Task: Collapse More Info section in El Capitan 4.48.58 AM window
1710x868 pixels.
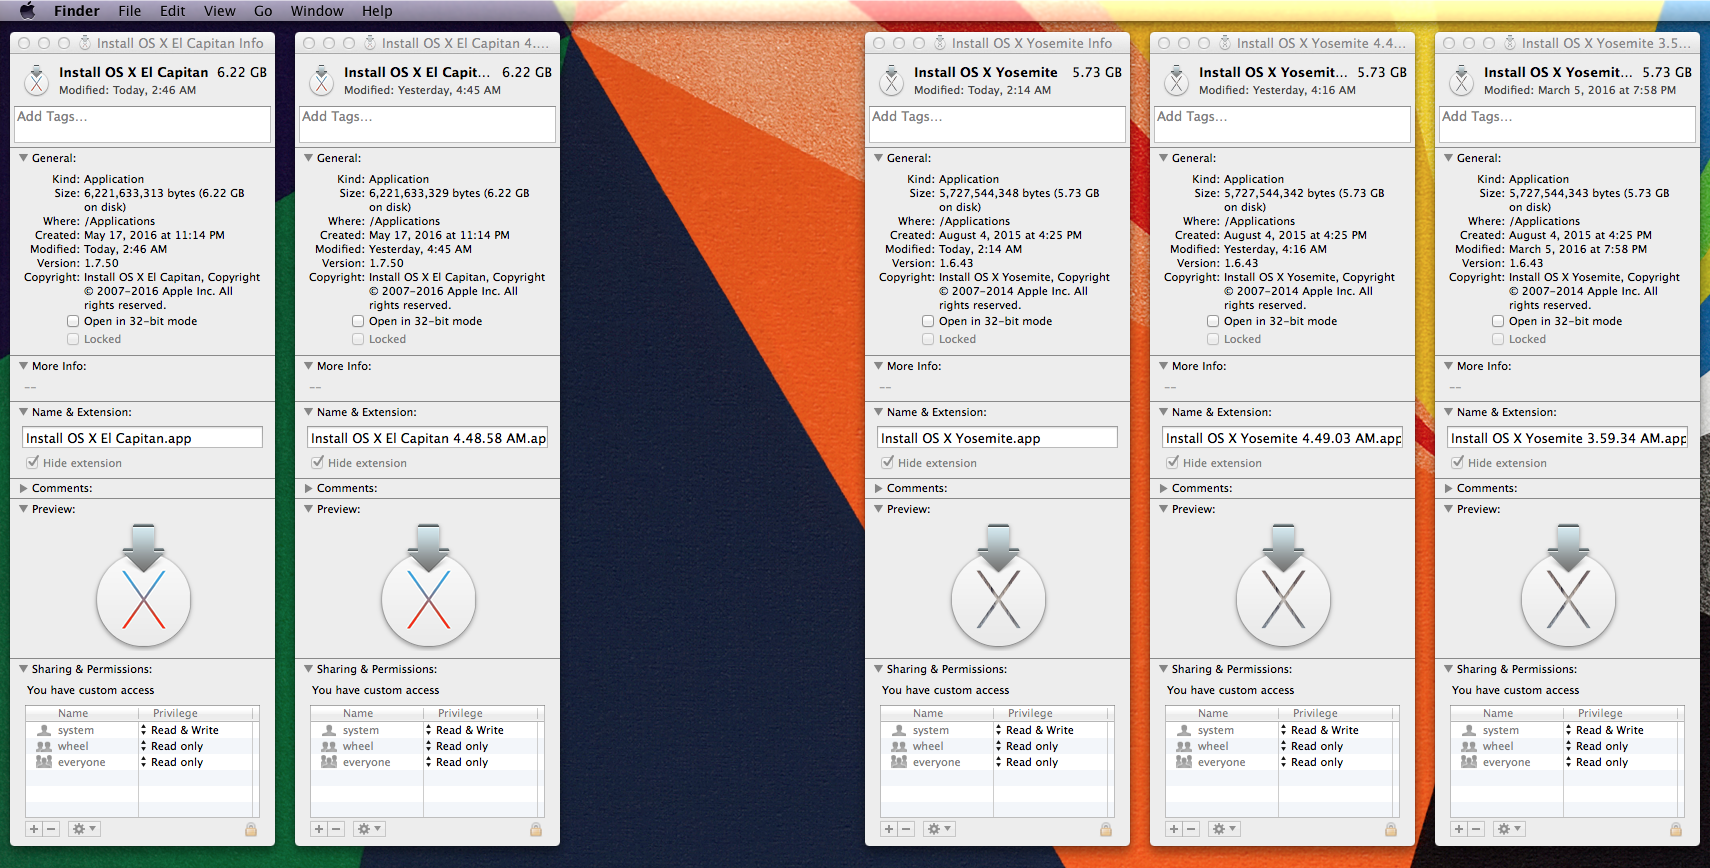Action: (x=308, y=366)
